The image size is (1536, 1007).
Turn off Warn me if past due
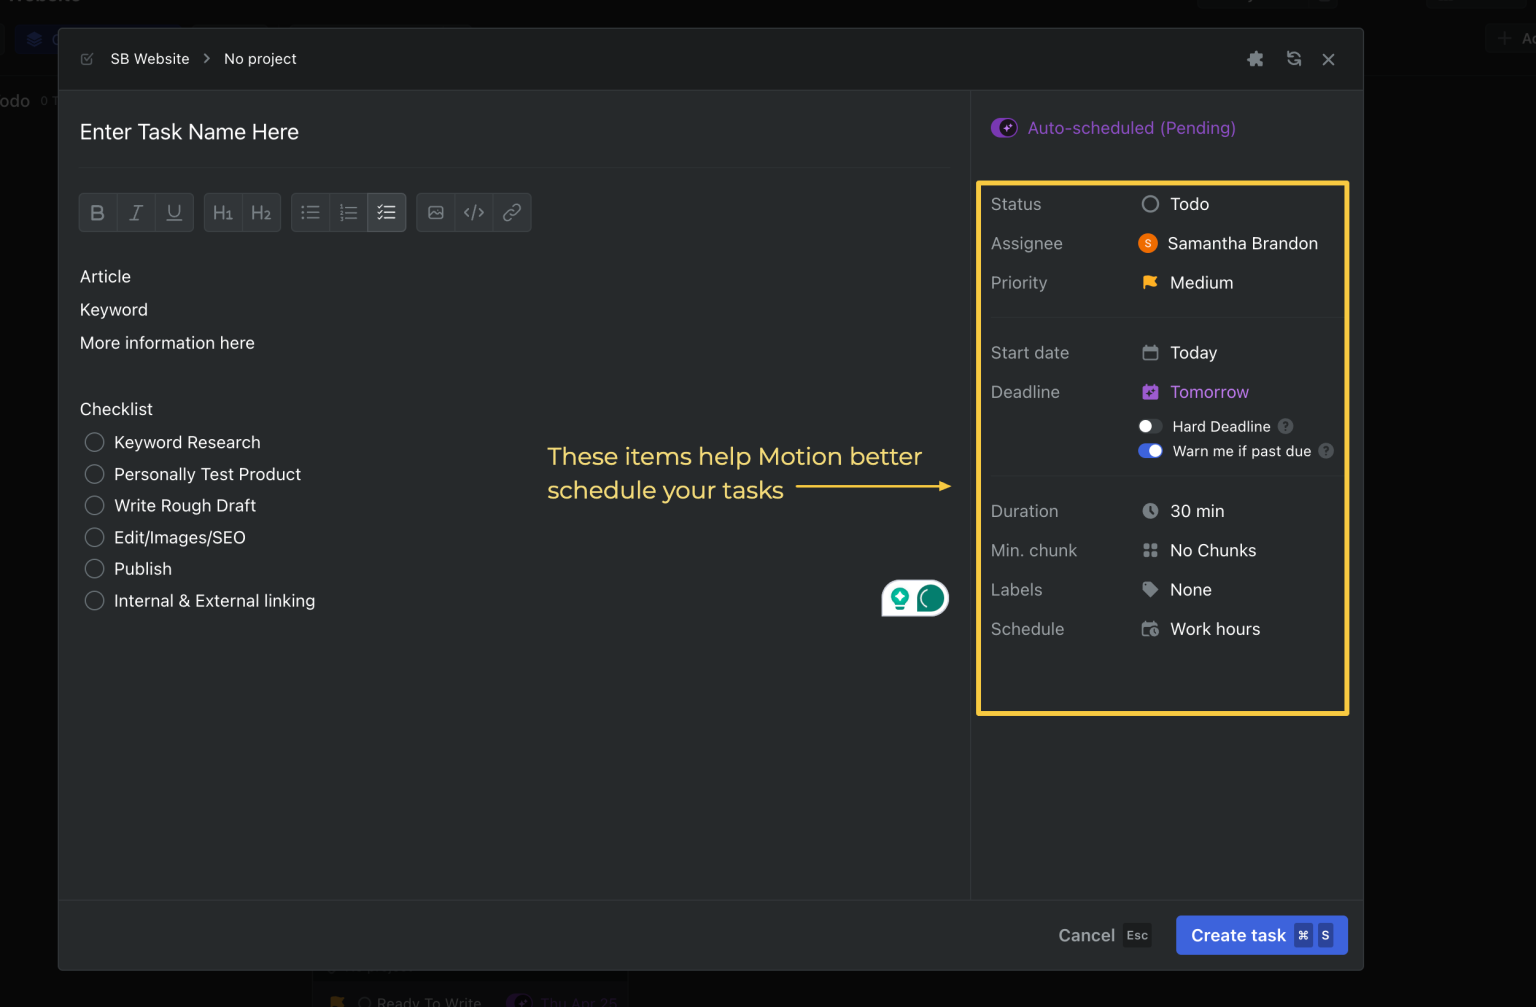pyautogui.click(x=1150, y=451)
